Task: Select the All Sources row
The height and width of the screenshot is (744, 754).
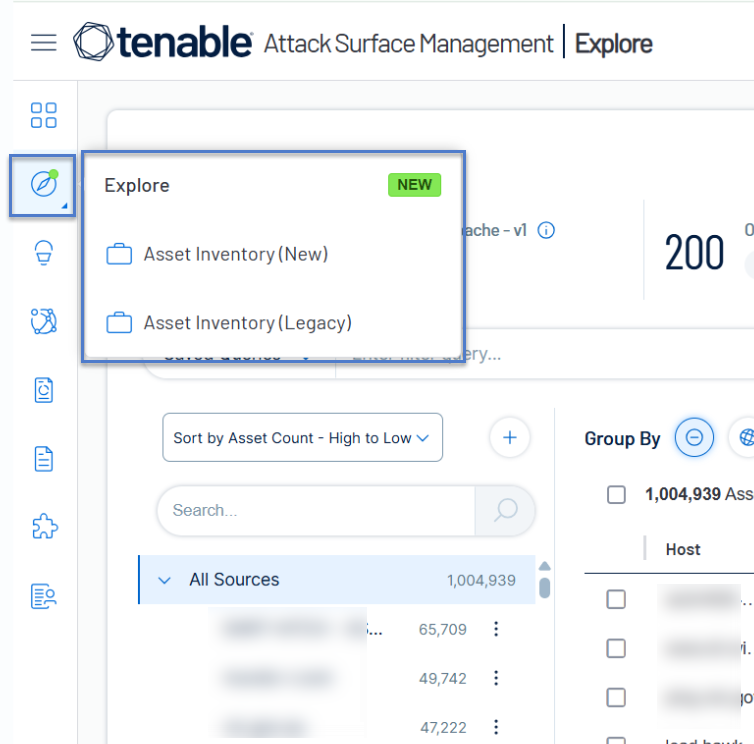Action: 337,580
